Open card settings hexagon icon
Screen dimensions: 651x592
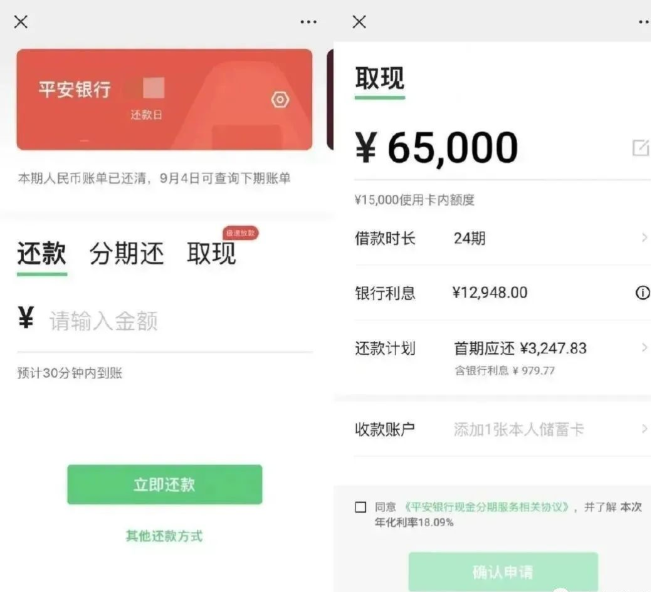[x=280, y=100]
